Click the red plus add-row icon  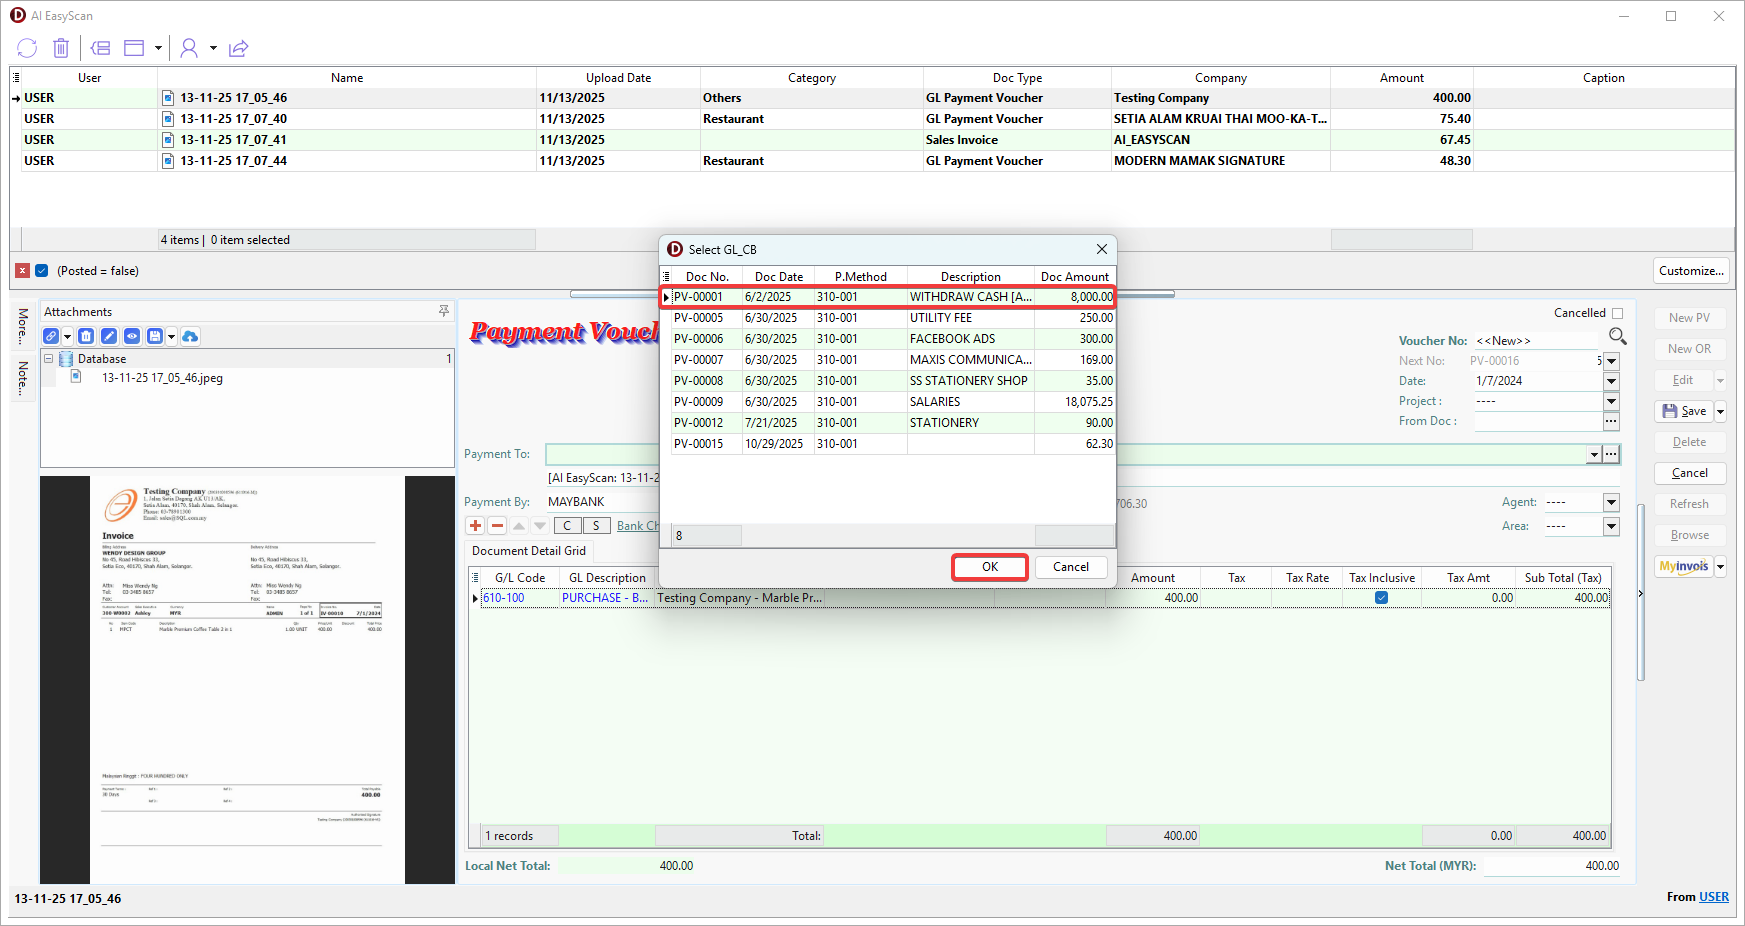(476, 526)
